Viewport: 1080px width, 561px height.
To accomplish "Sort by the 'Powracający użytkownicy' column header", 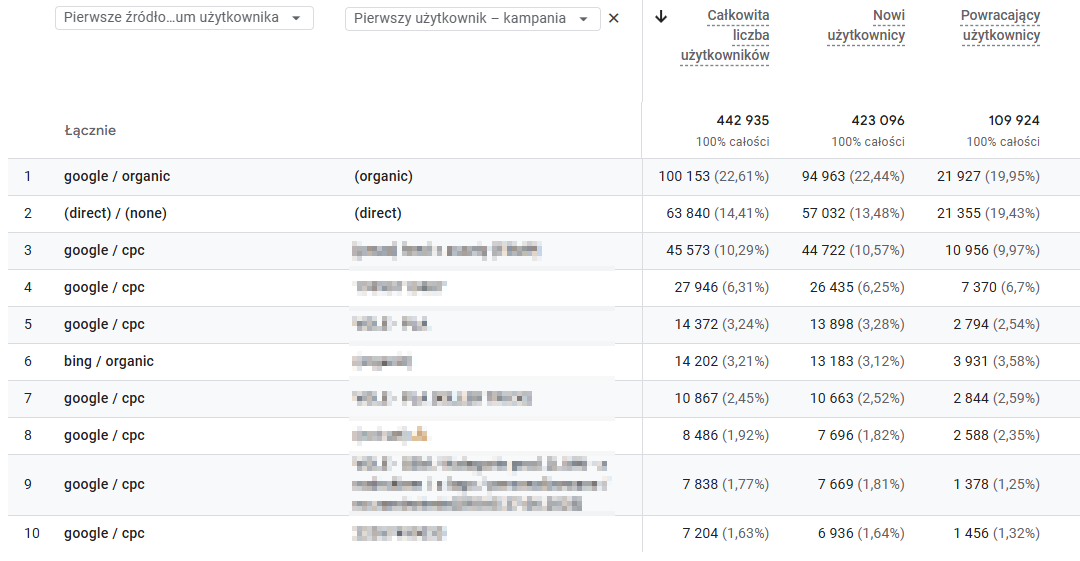I will (x=1001, y=26).
